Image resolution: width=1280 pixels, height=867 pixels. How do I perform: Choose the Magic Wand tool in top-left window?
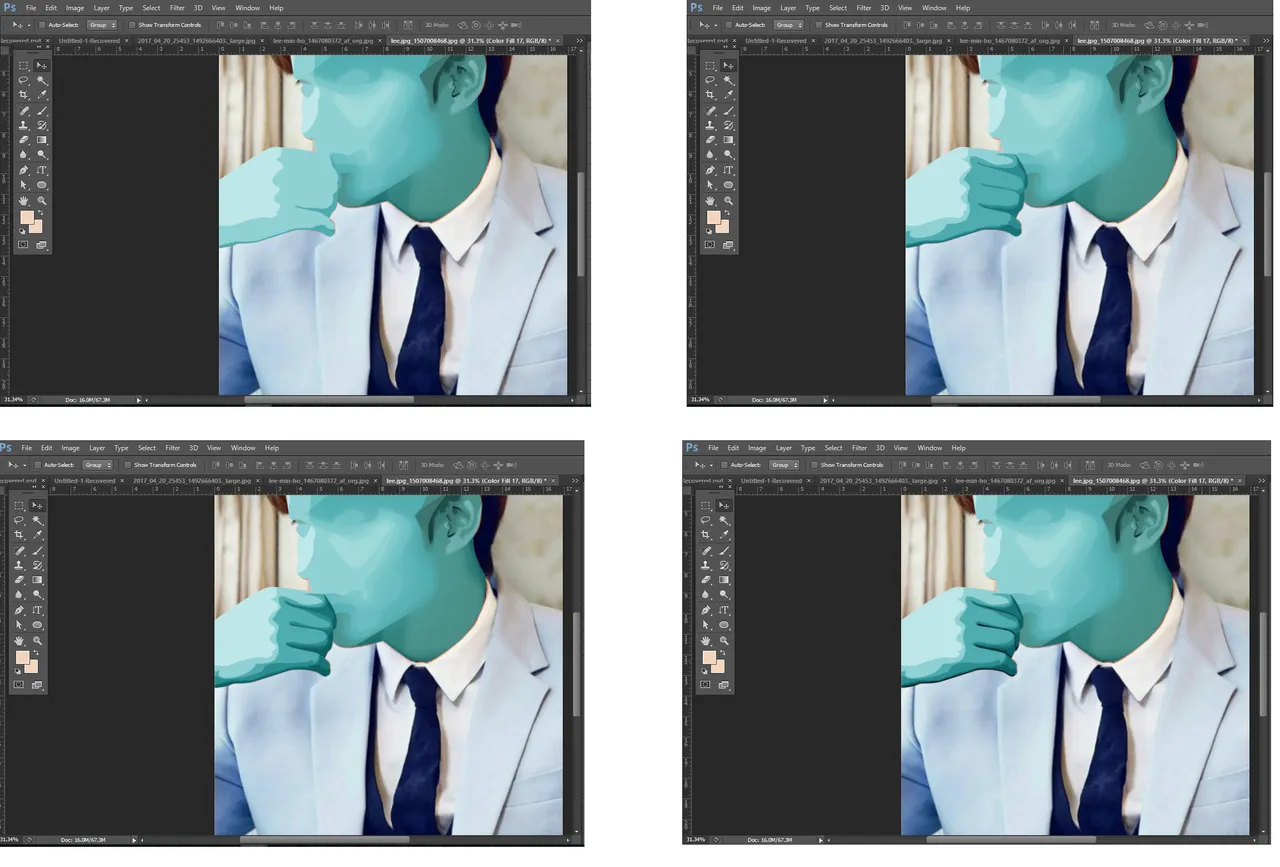pos(42,79)
